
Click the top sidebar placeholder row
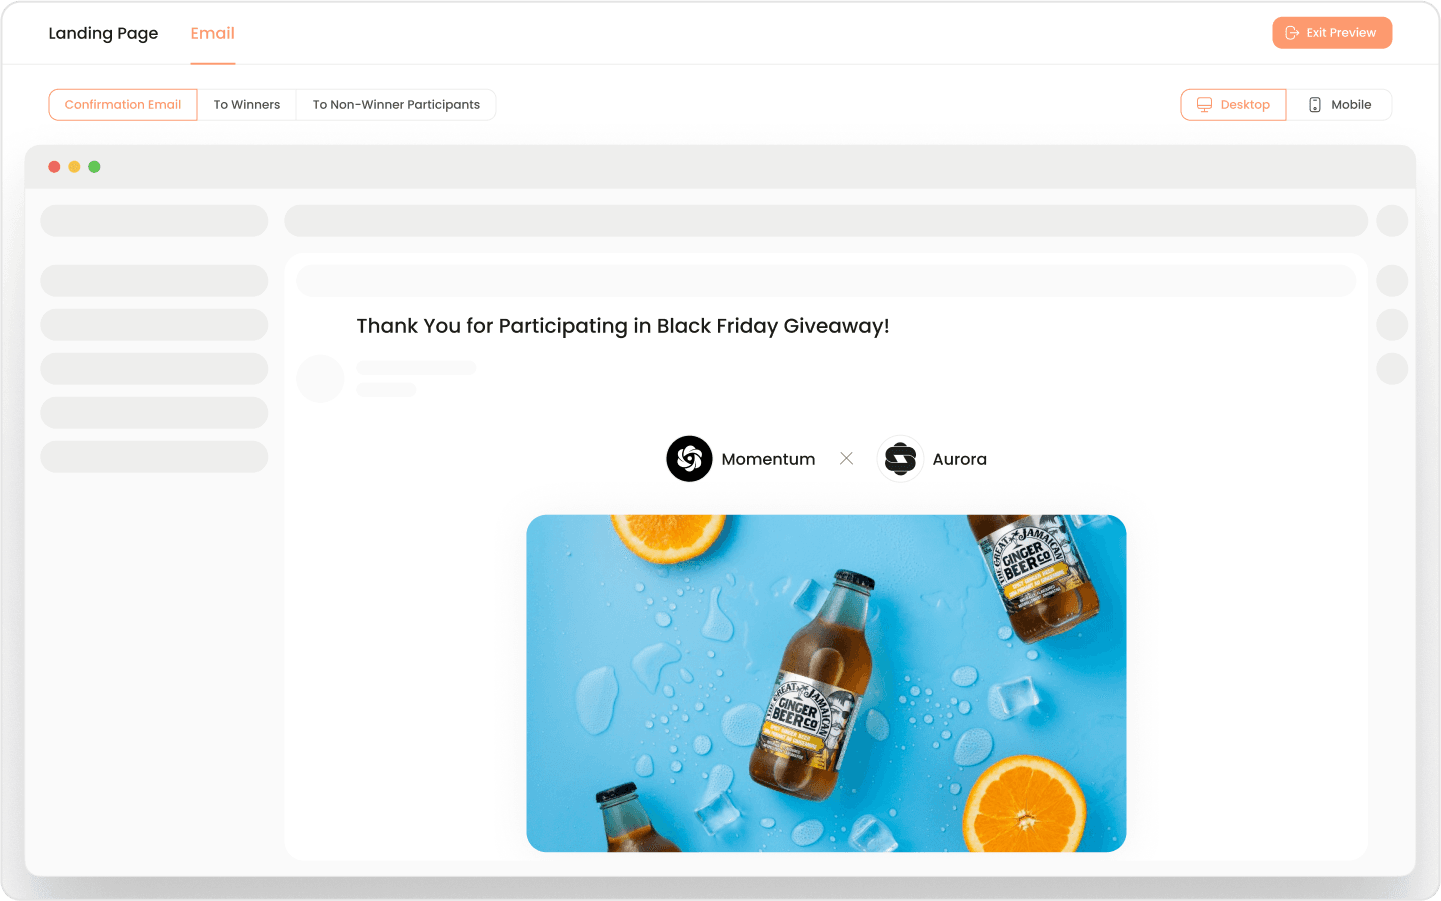tap(154, 220)
